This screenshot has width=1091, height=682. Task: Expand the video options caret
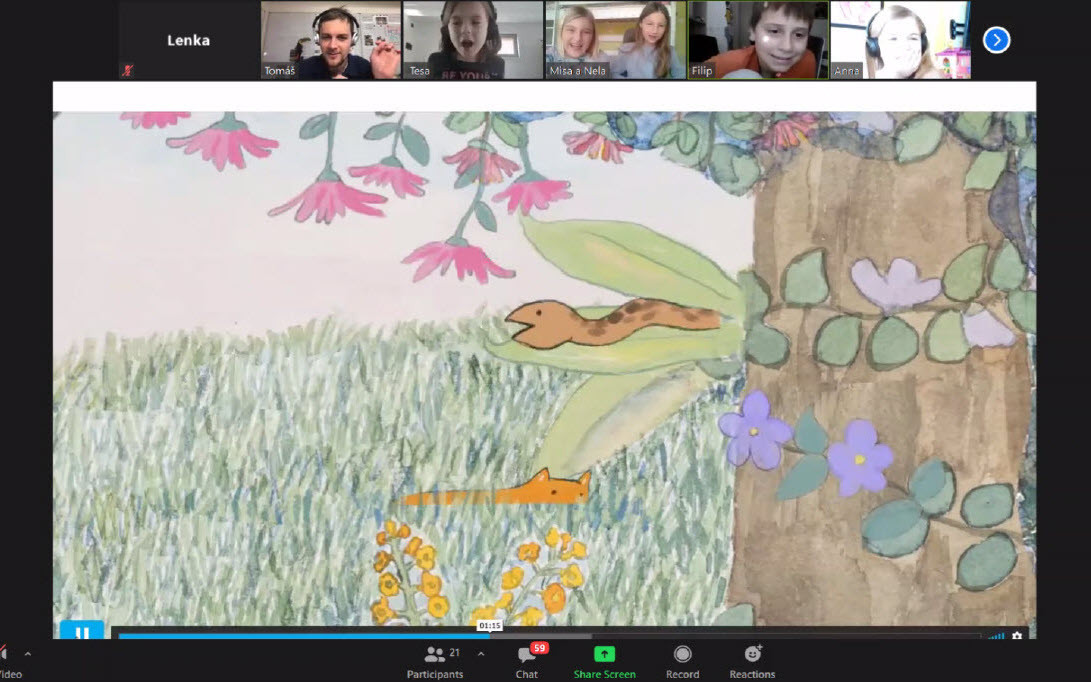(28, 654)
